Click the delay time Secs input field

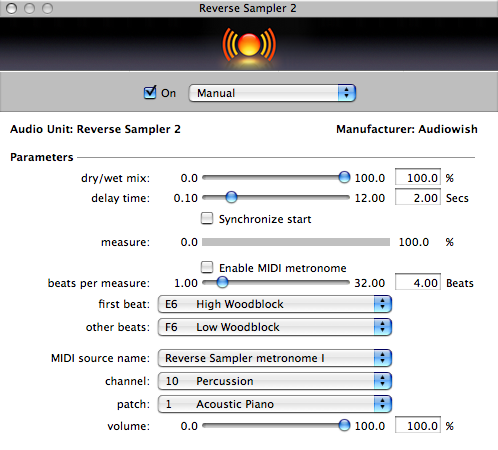click(418, 197)
